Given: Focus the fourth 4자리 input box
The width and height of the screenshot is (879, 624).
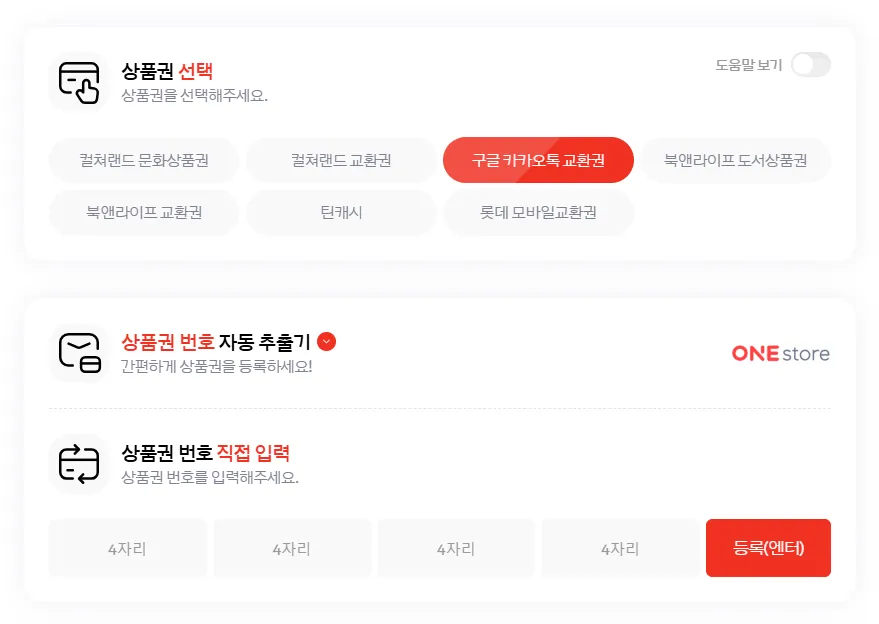Looking at the screenshot, I should pos(620,548).
